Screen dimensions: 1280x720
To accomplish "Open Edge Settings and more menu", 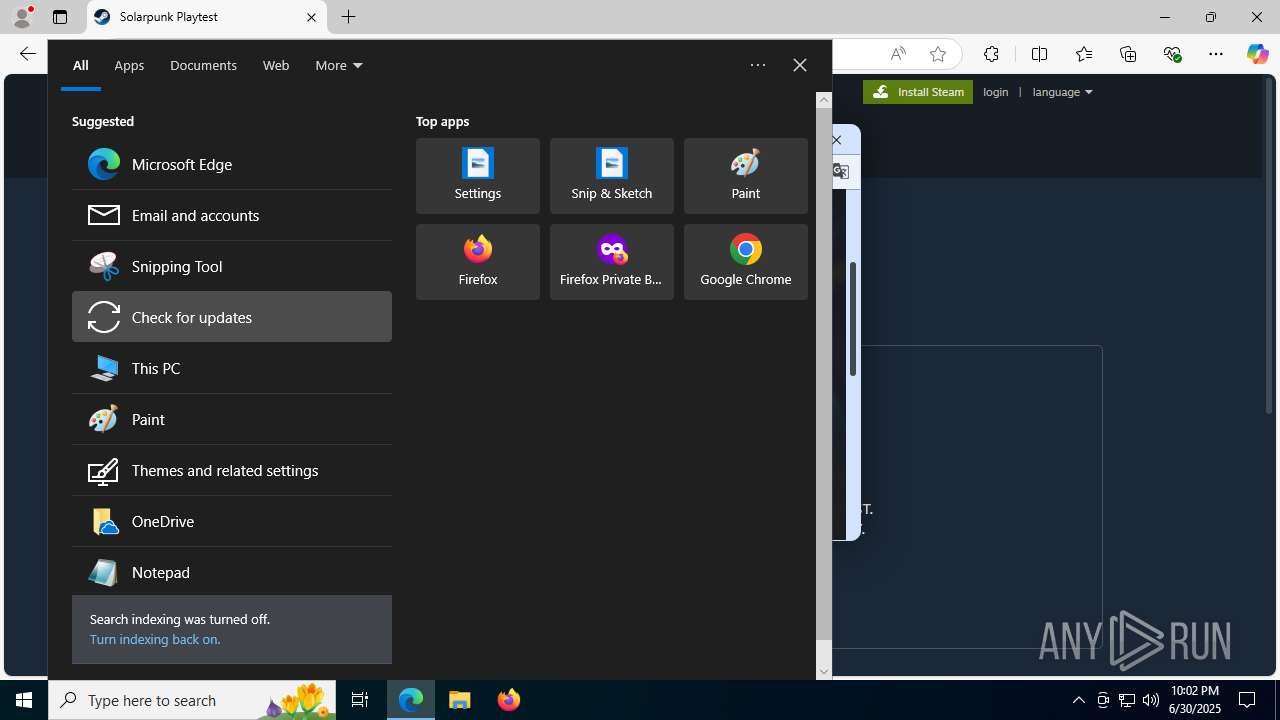I will 1216,54.
